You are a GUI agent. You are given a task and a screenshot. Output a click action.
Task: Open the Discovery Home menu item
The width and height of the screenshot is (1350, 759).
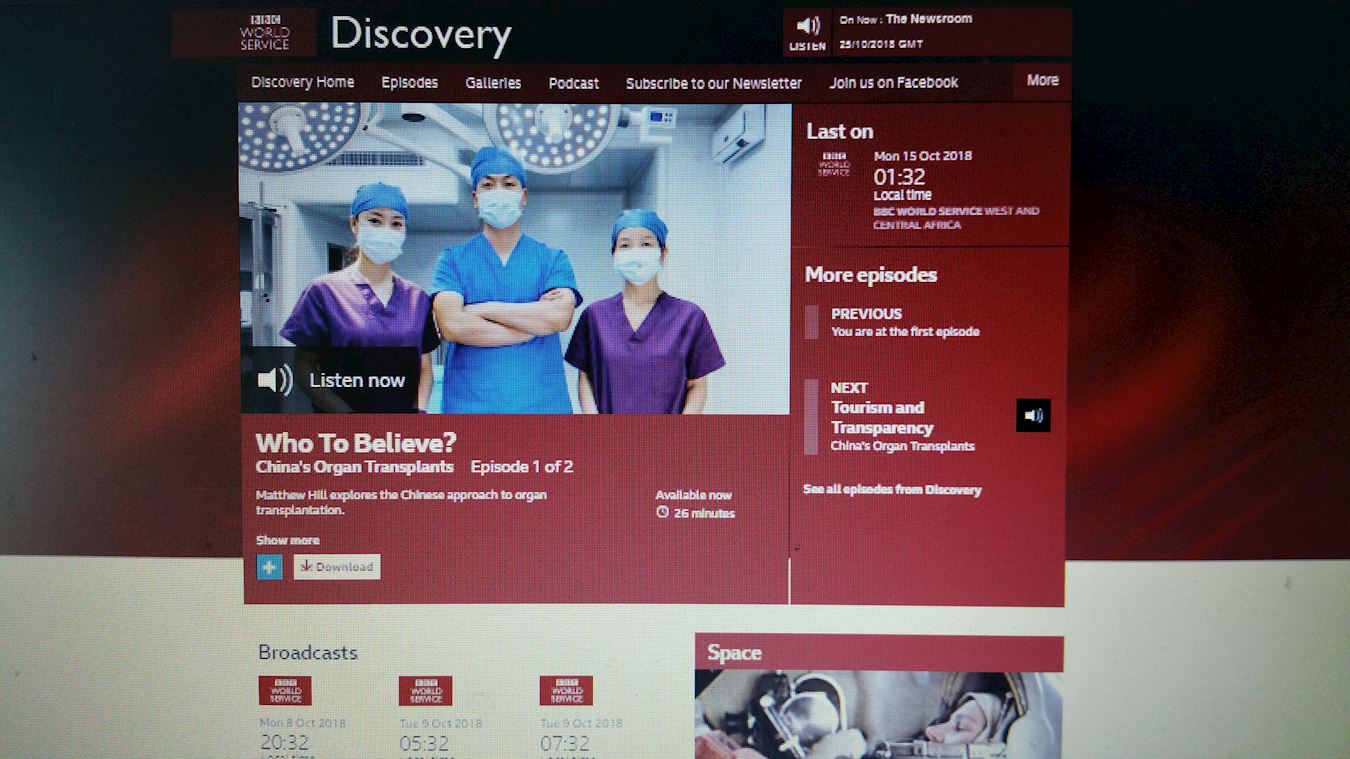[x=302, y=83]
